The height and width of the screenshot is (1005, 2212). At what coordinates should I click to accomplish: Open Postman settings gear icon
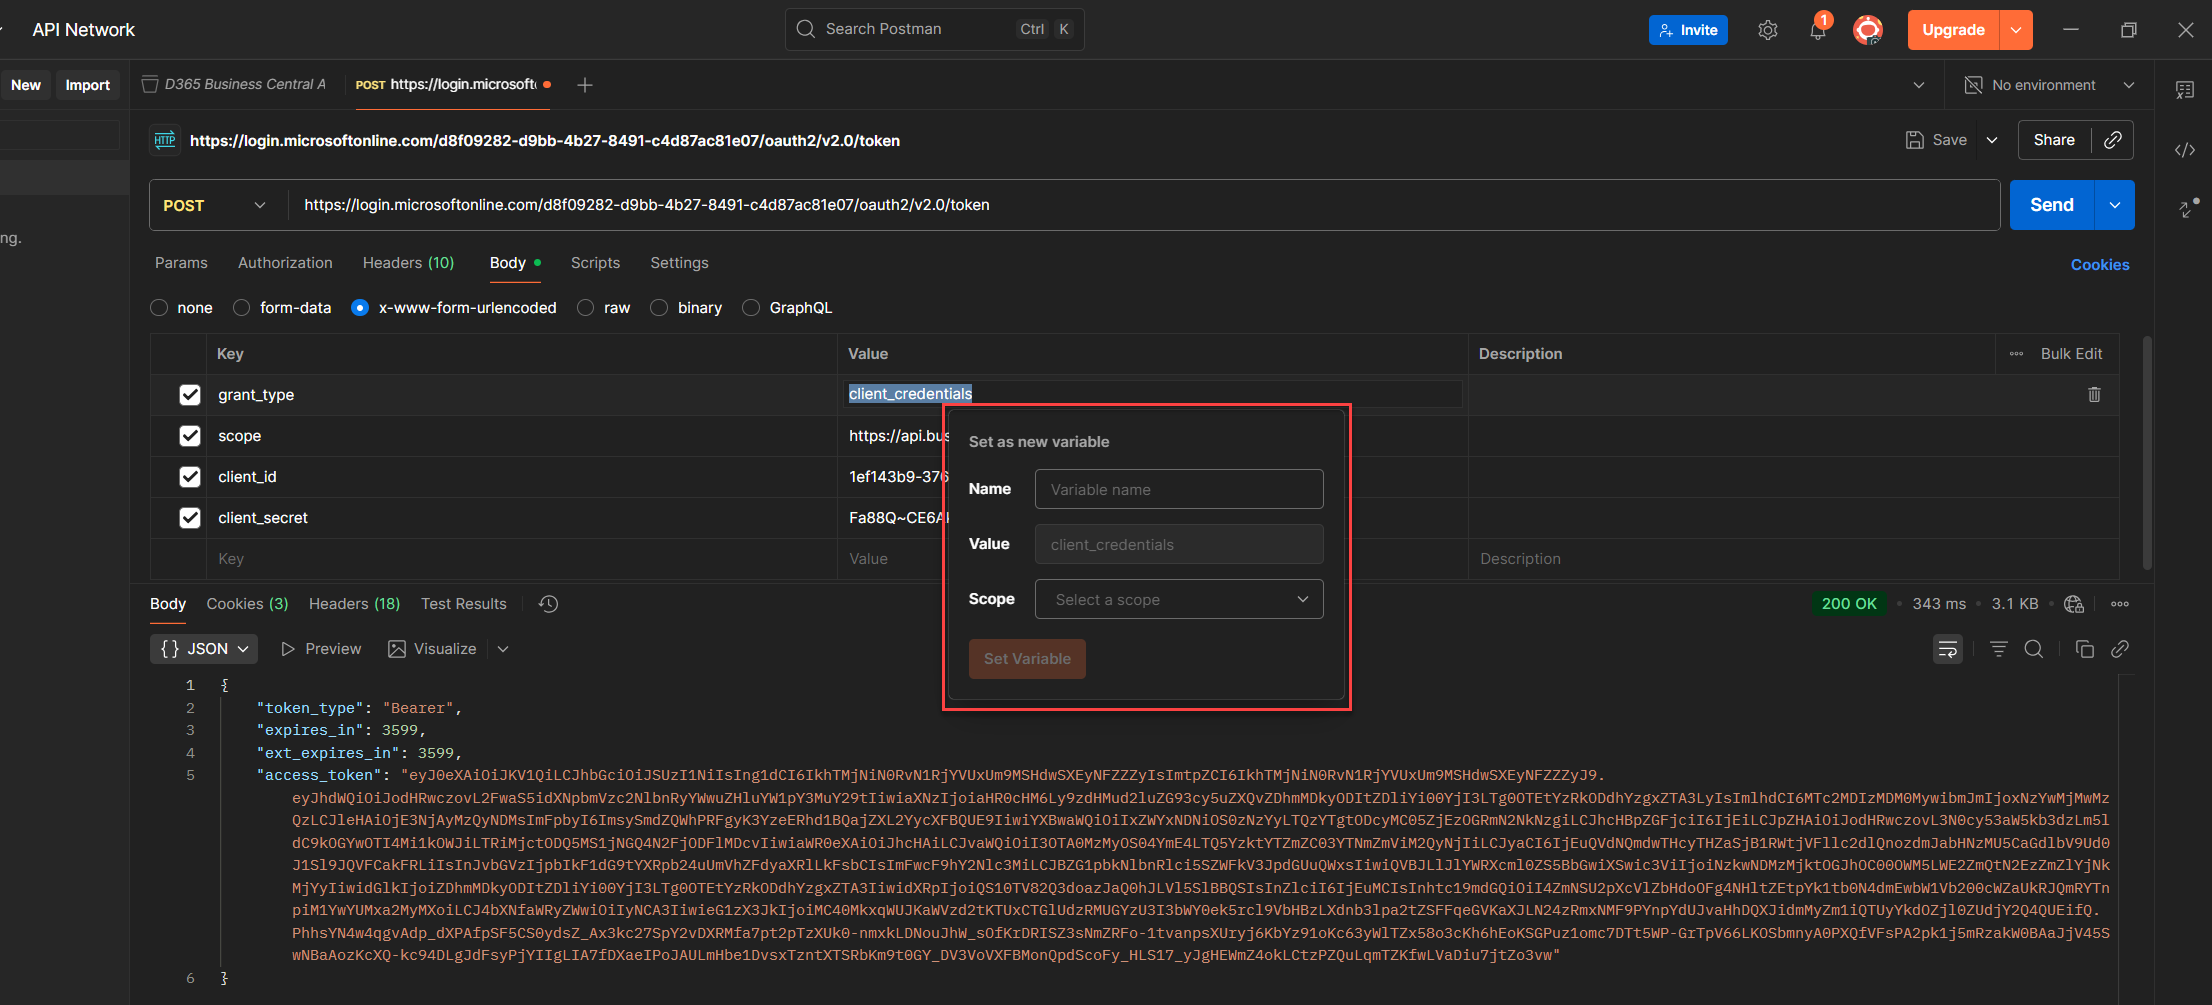(x=1767, y=30)
